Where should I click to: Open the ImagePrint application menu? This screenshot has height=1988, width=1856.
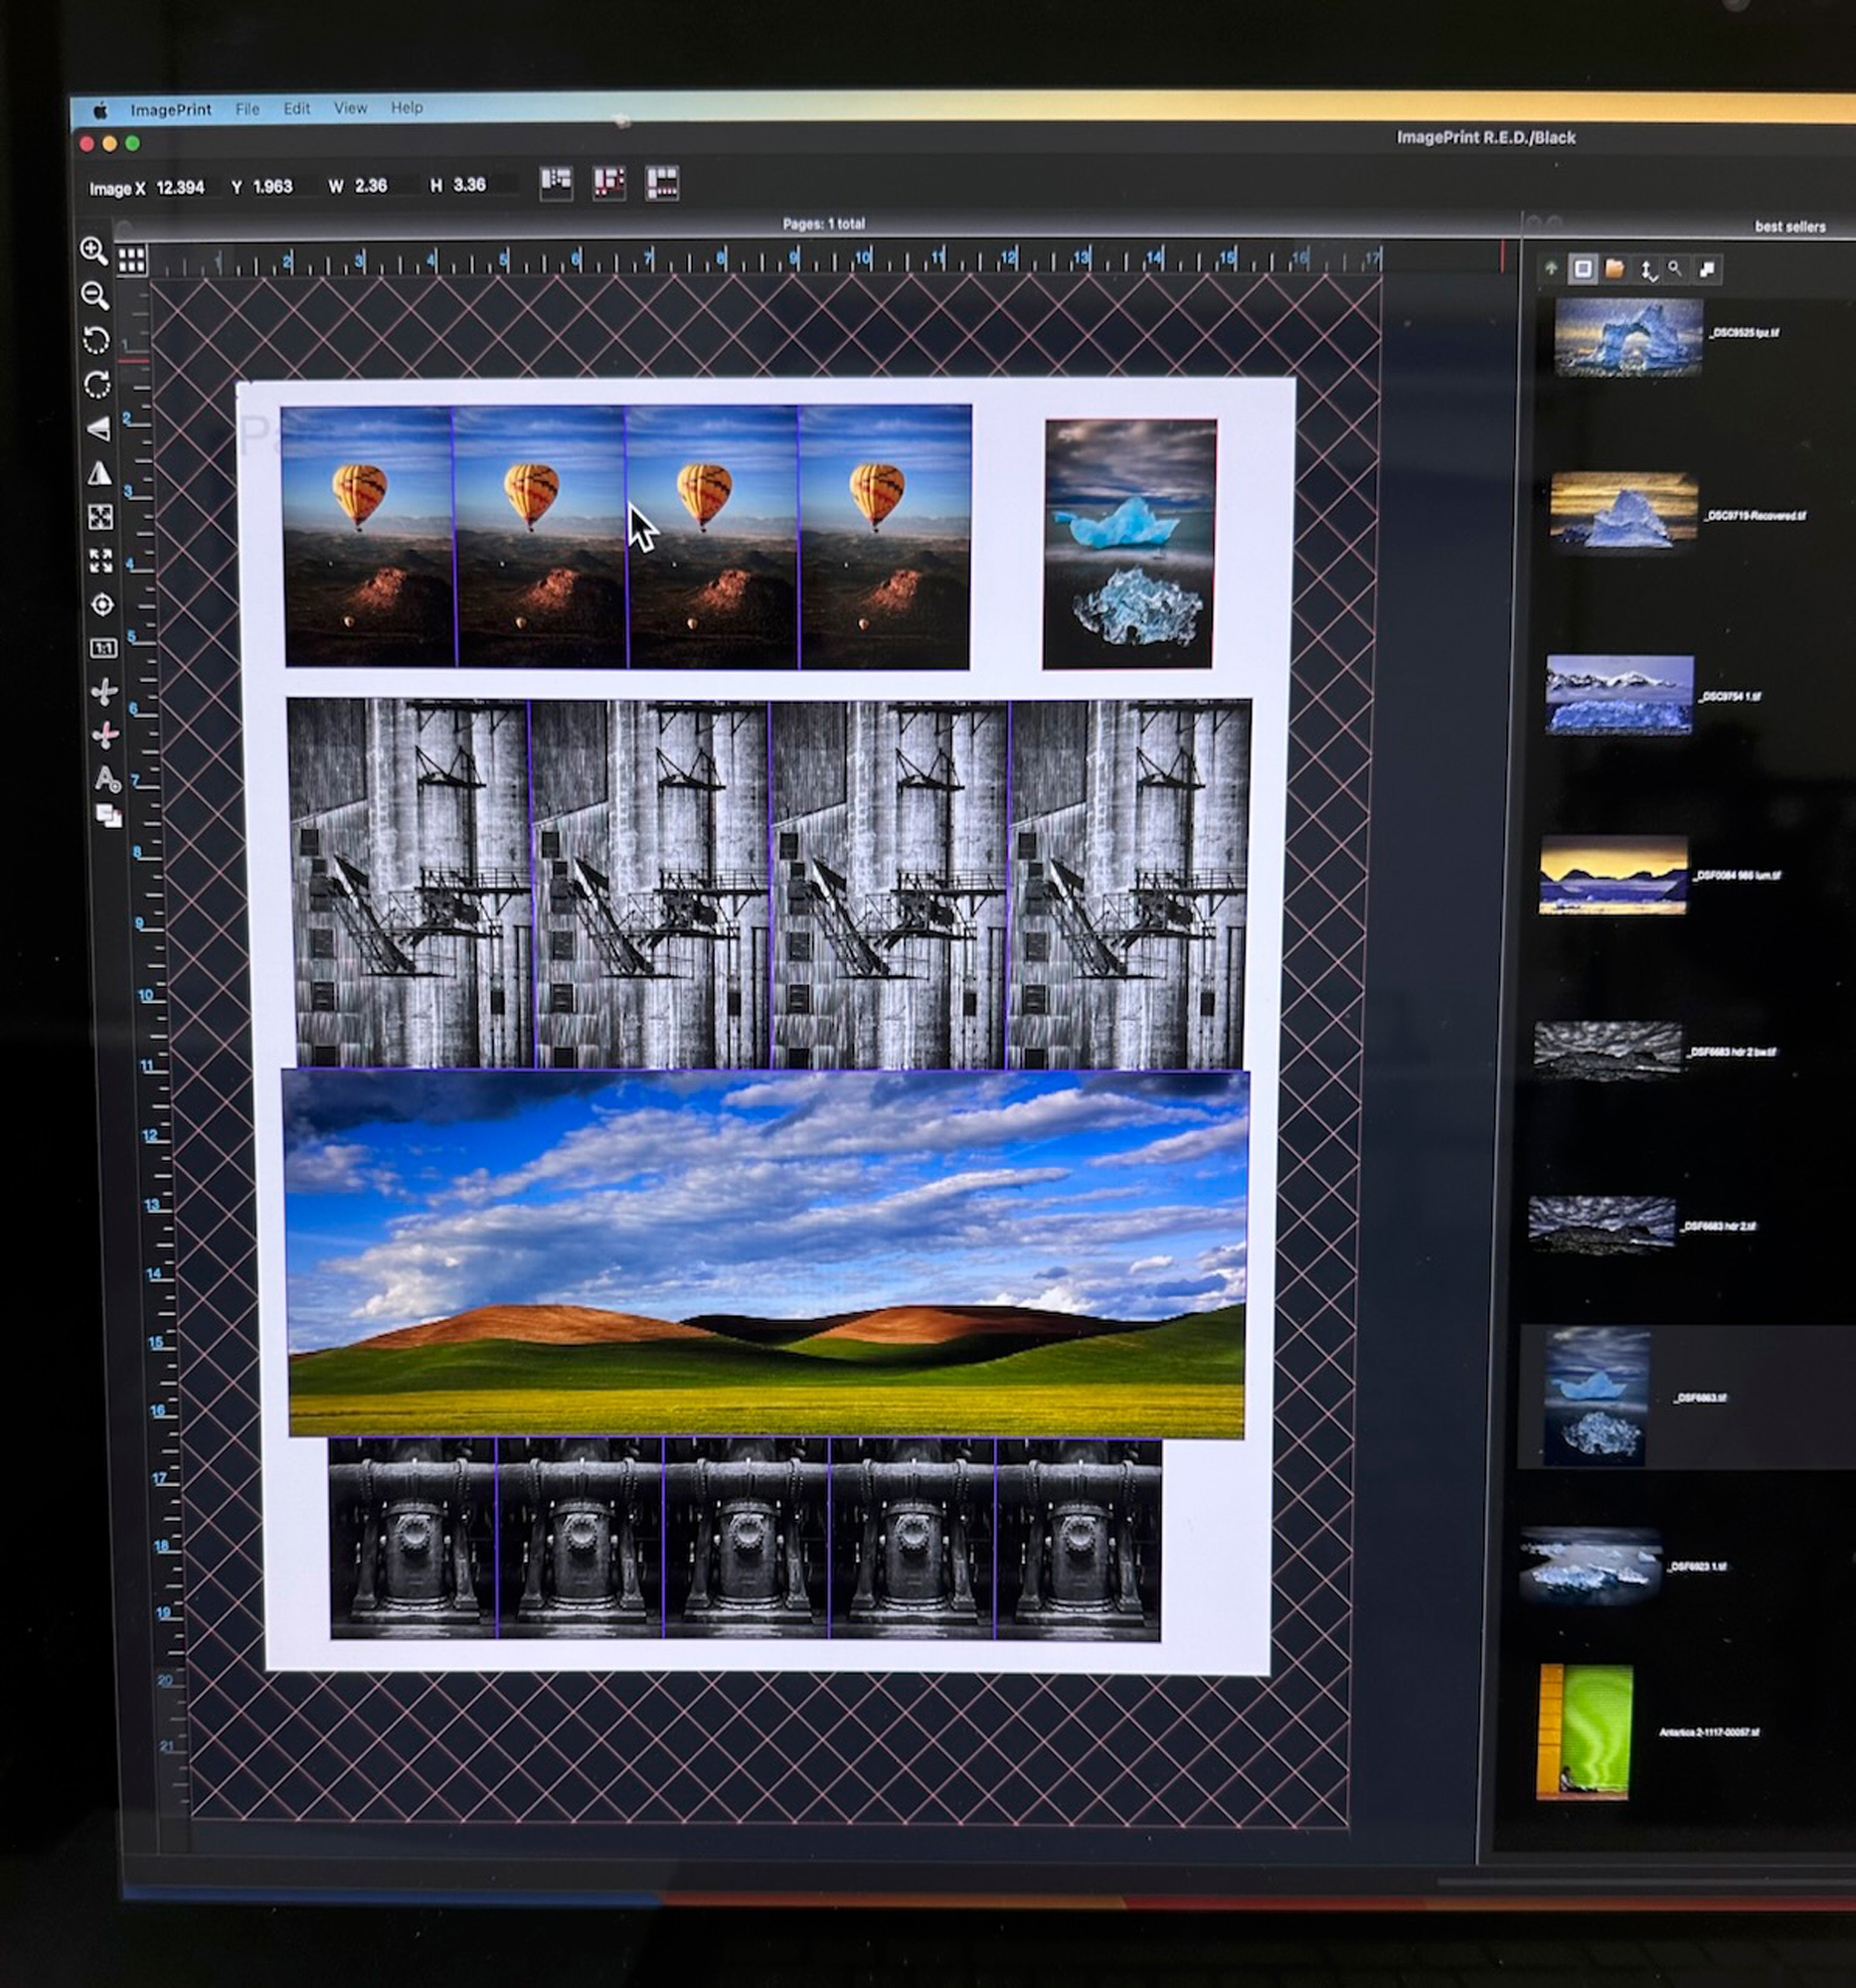pyautogui.click(x=171, y=110)
